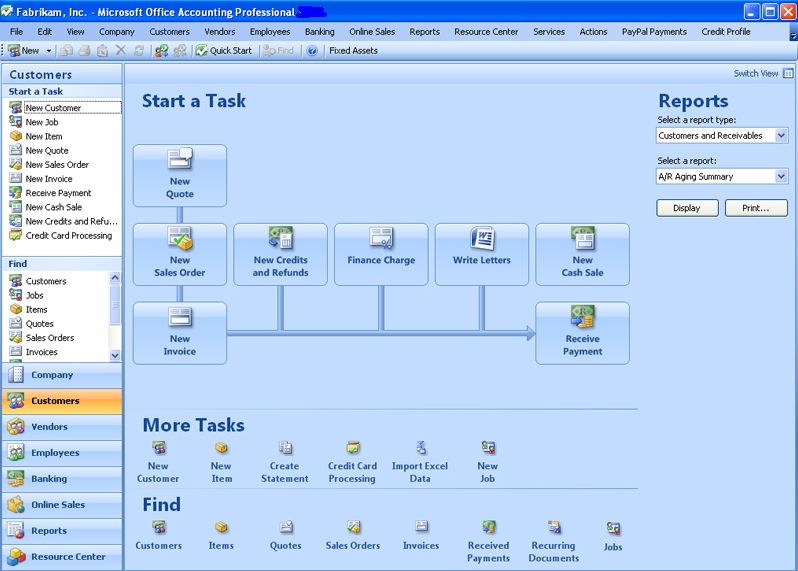Viewport: 798px width, 571px height.
Task: Open New Credits and Refunds tile
Action: click(280, 254)
